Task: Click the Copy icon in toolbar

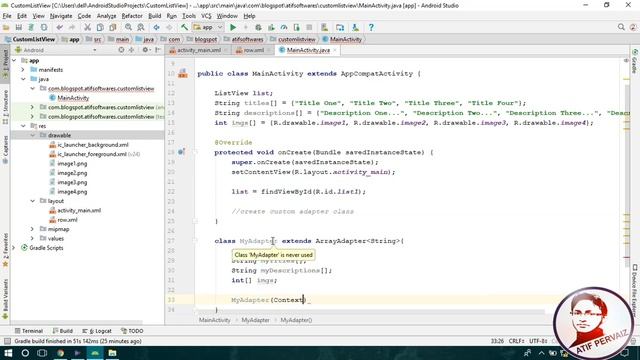Action: tap(100, 27)
